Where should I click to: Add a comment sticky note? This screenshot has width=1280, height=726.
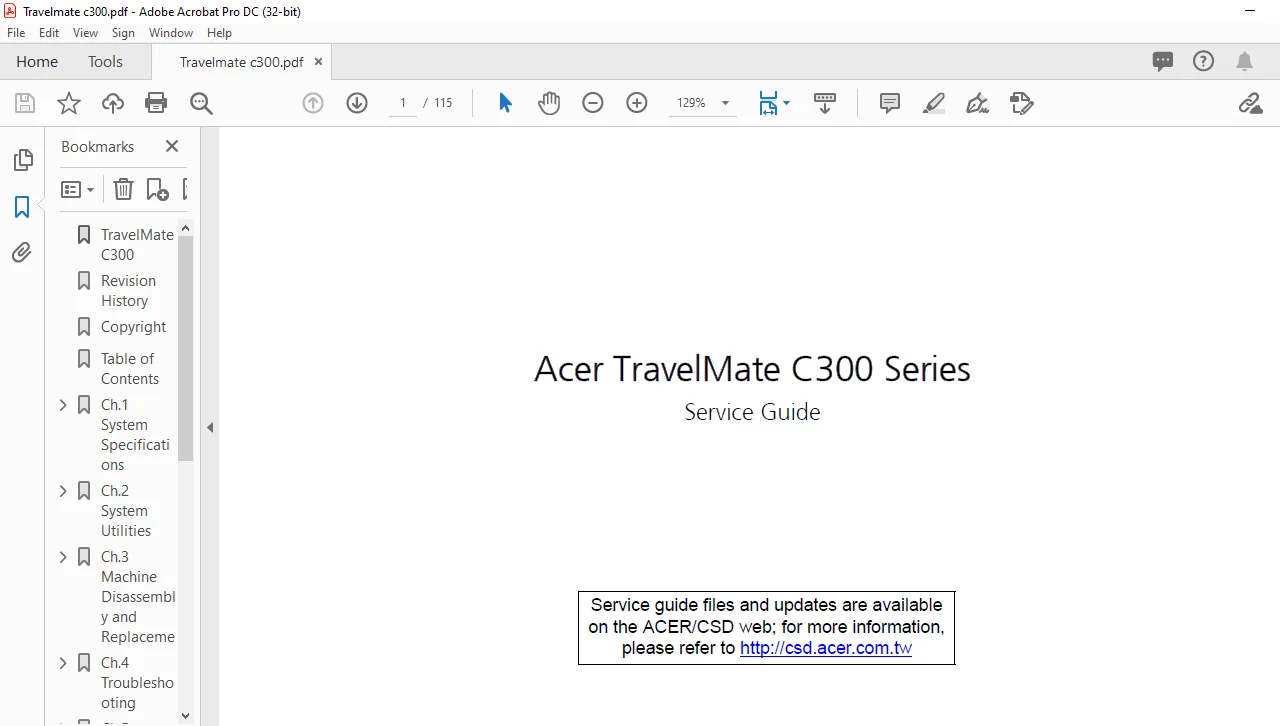click(890, 103)
